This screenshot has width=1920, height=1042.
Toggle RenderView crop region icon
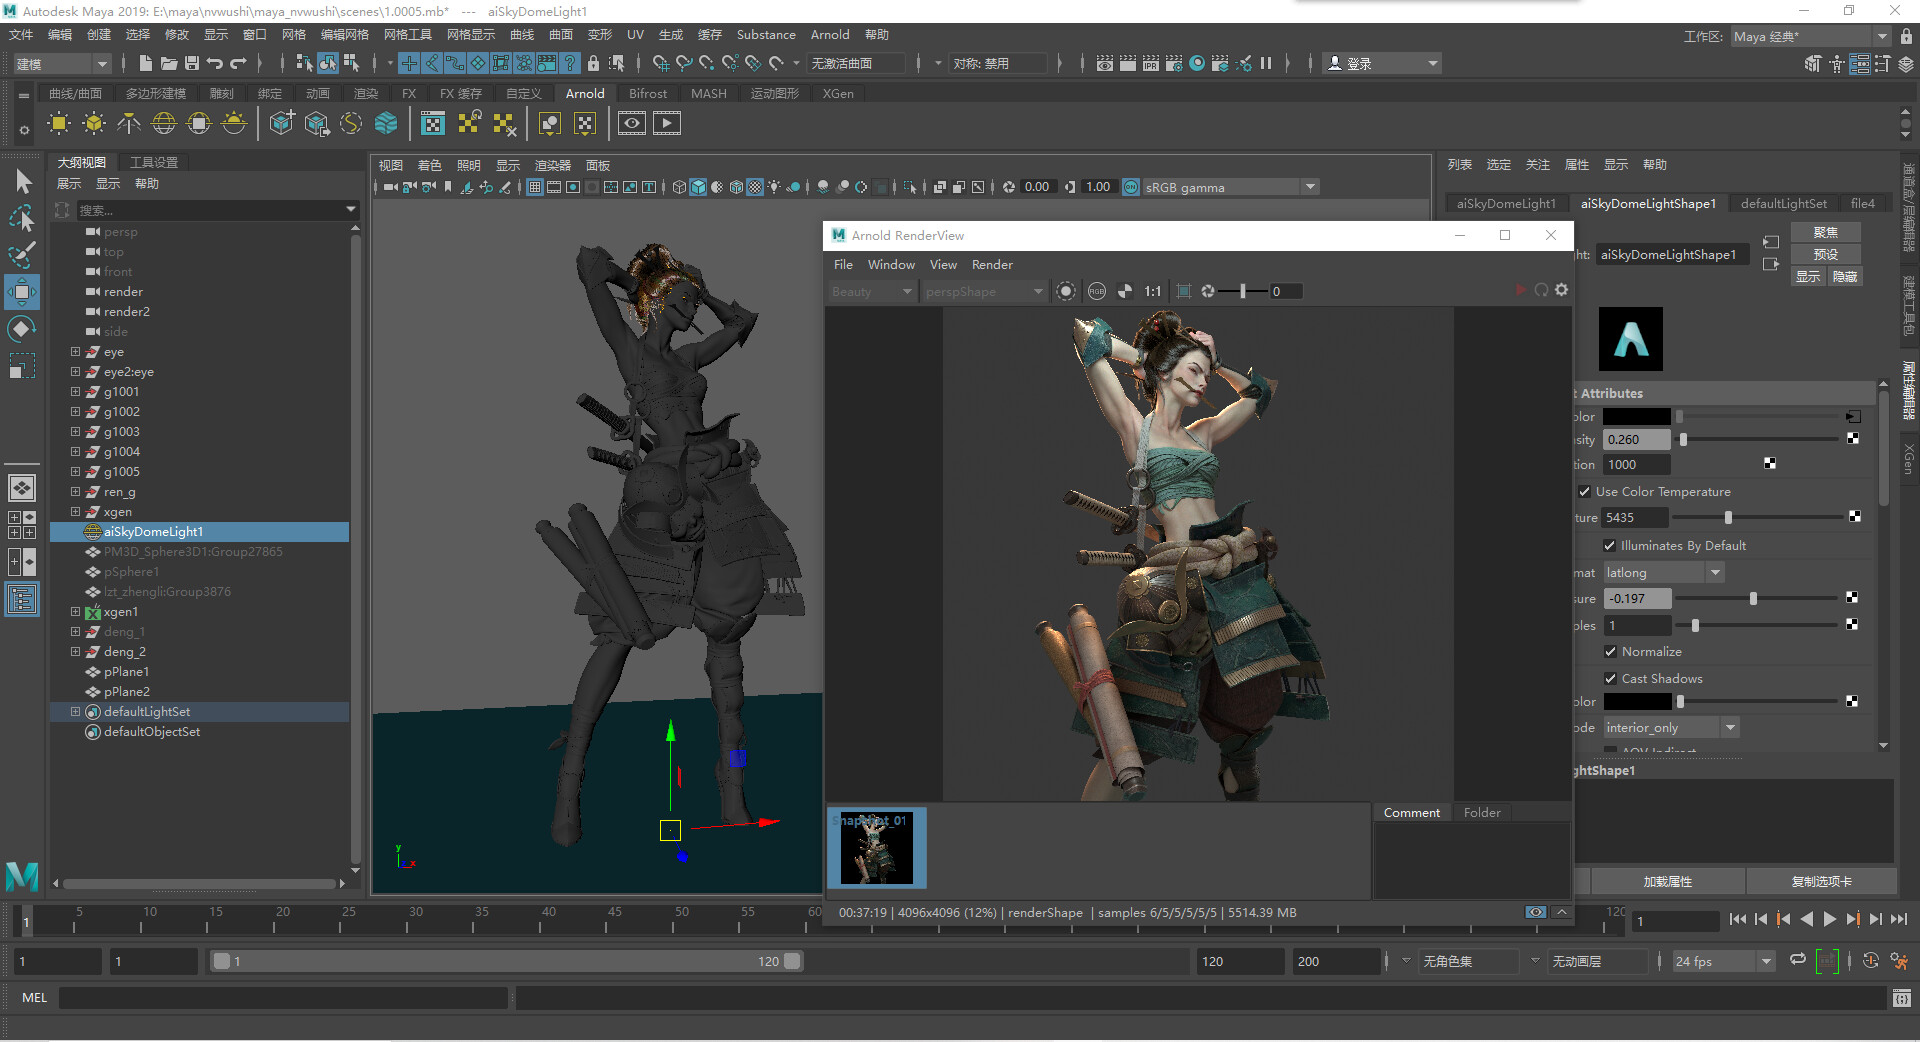pyautogui.click(x=1183, y=291)
